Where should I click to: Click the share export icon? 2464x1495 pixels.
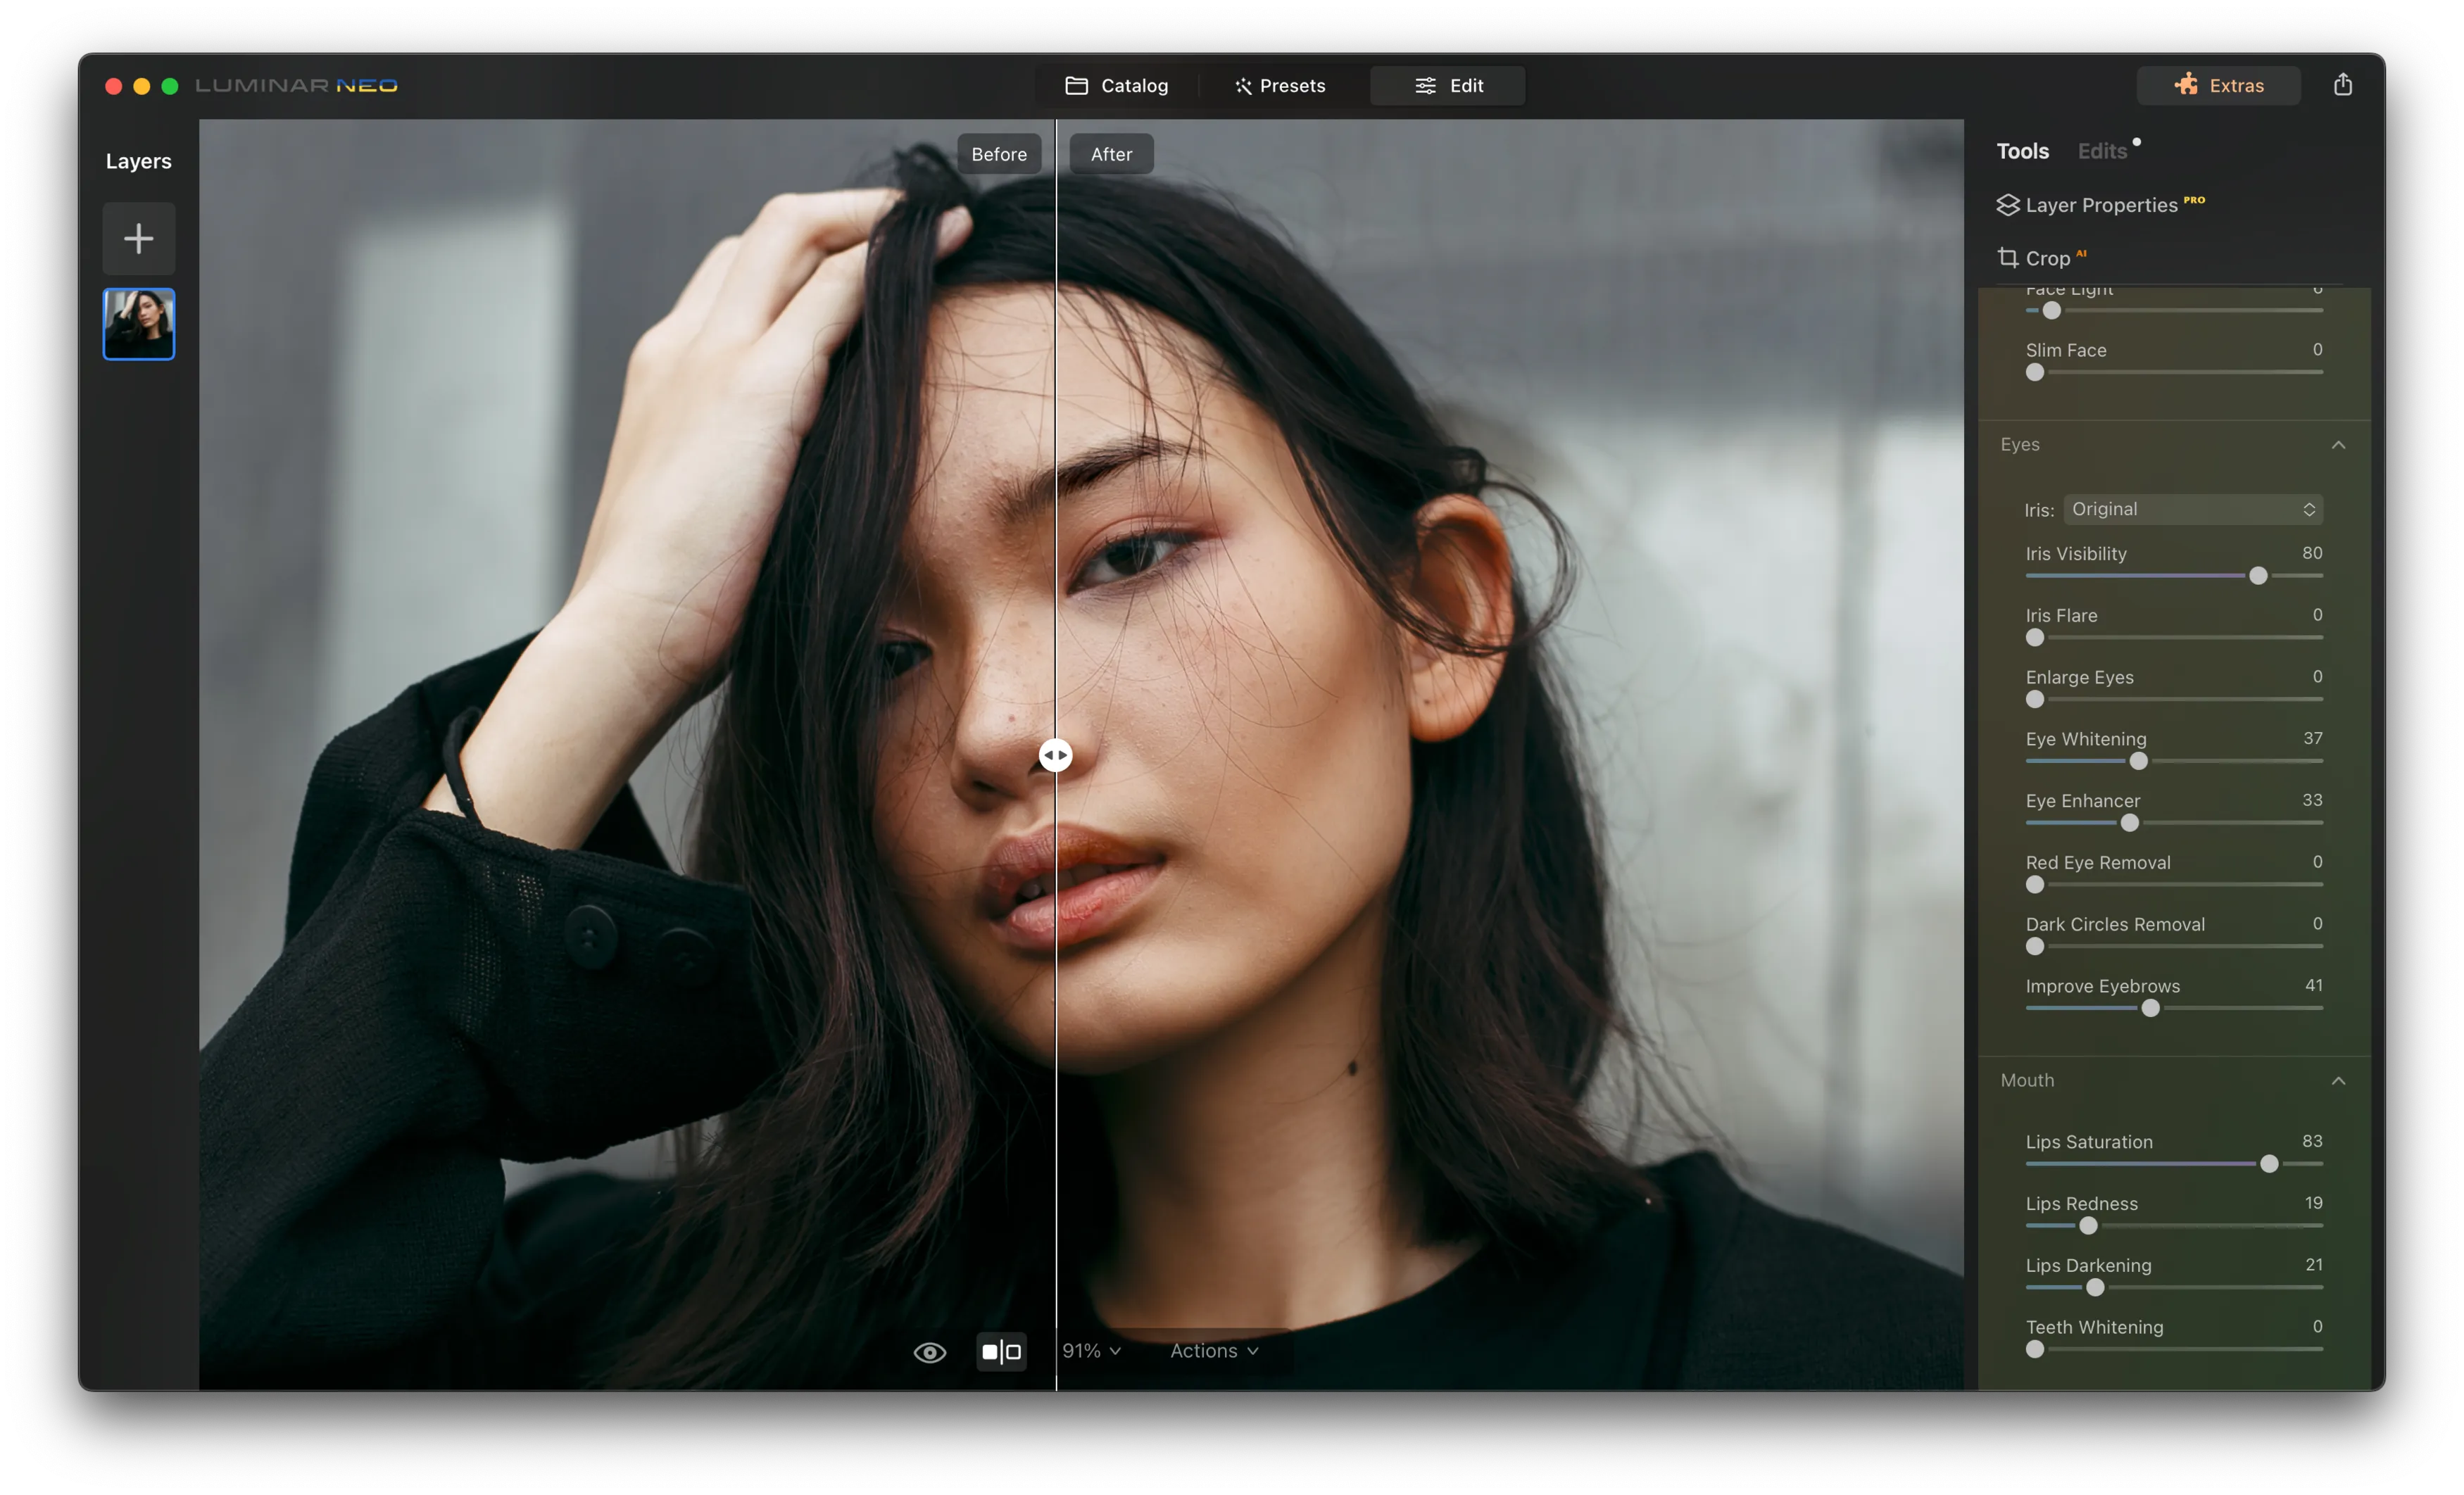[x=2342, y=85]
